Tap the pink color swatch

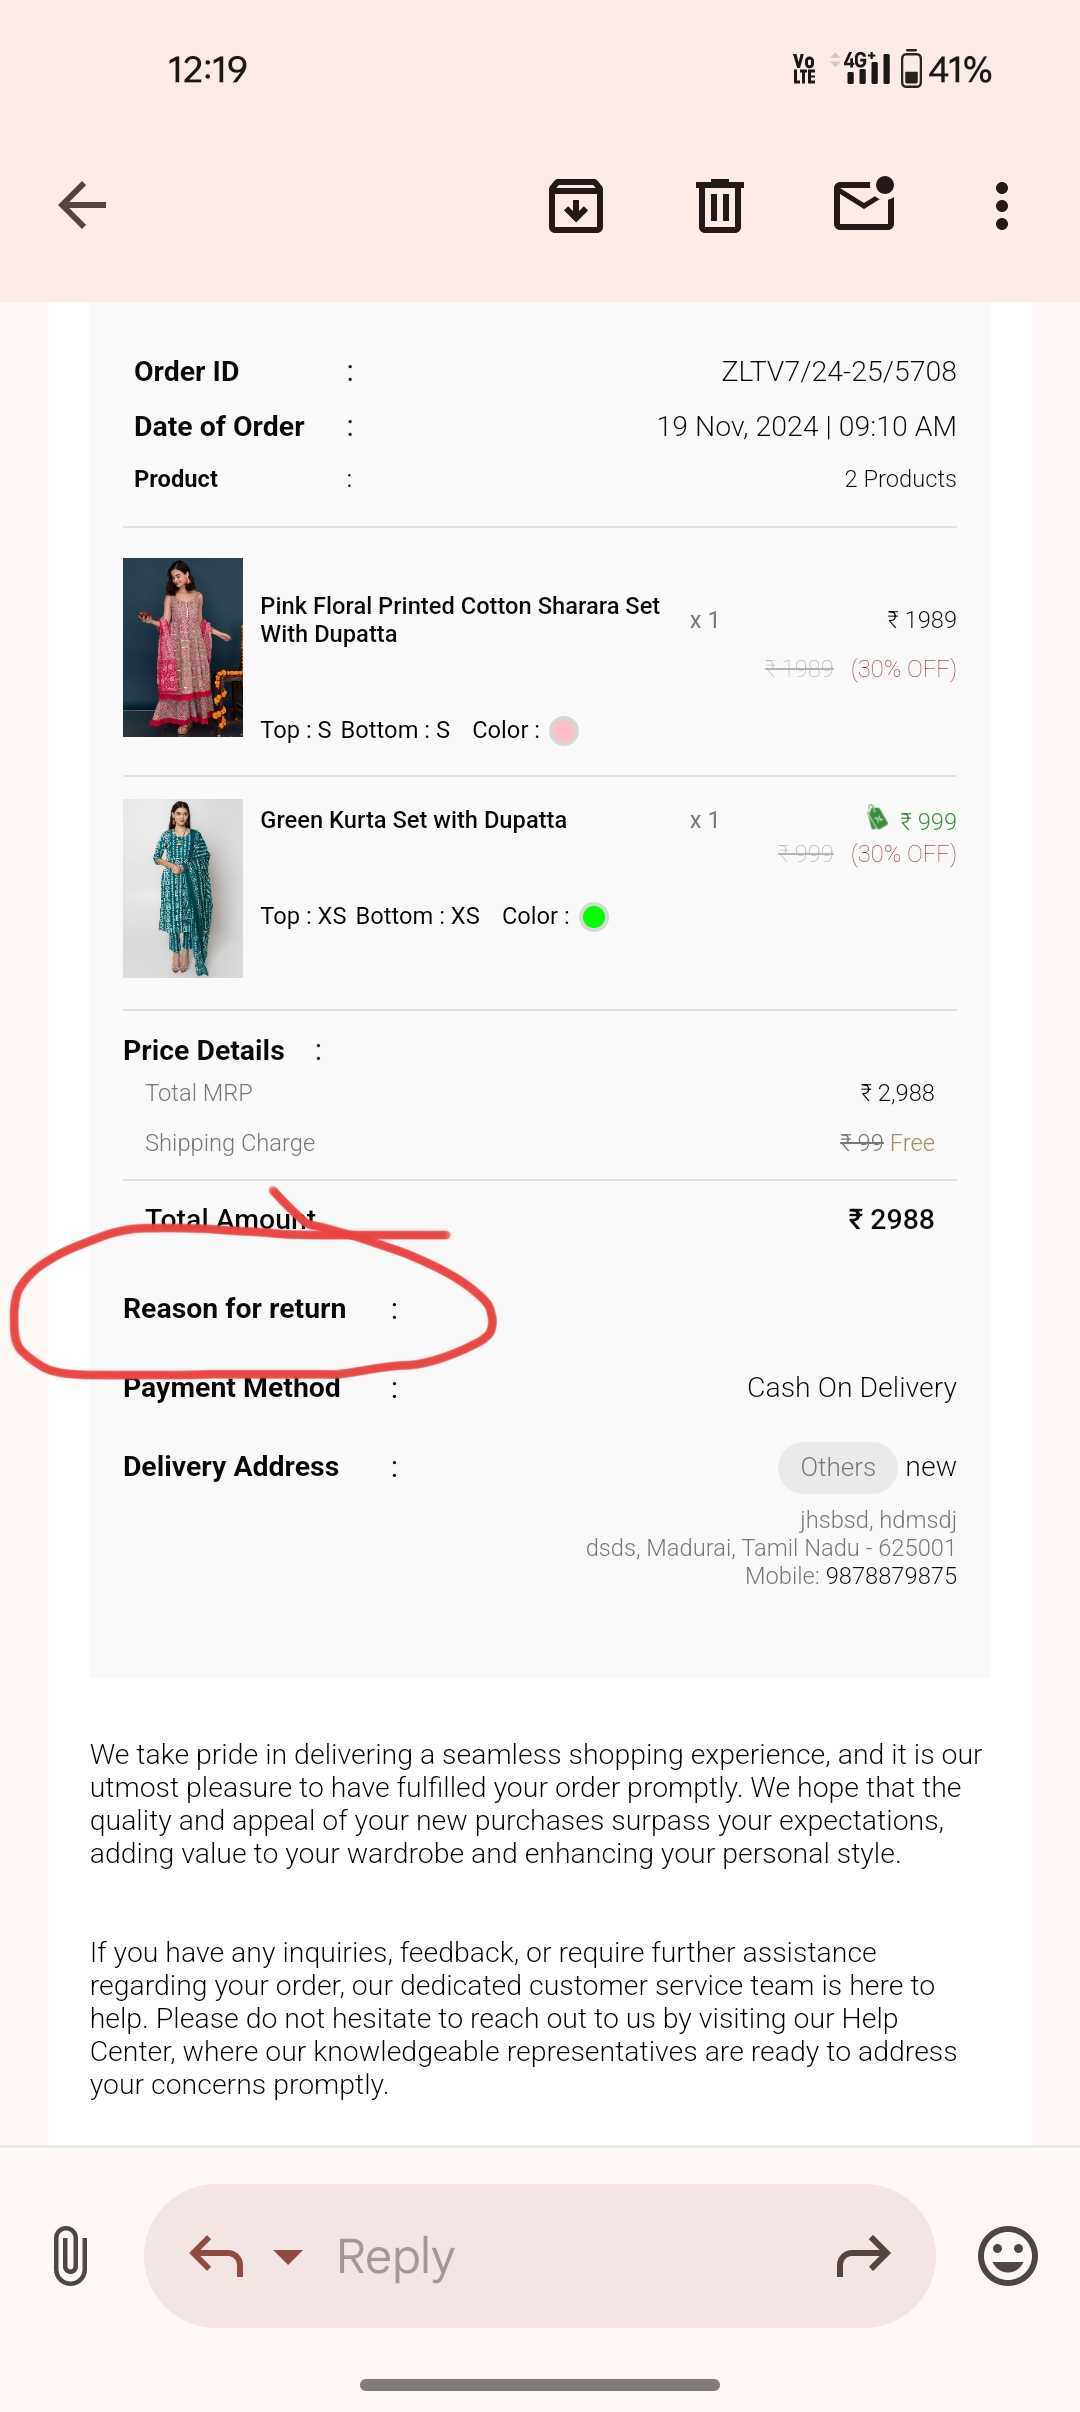click(x=564, y=731)
